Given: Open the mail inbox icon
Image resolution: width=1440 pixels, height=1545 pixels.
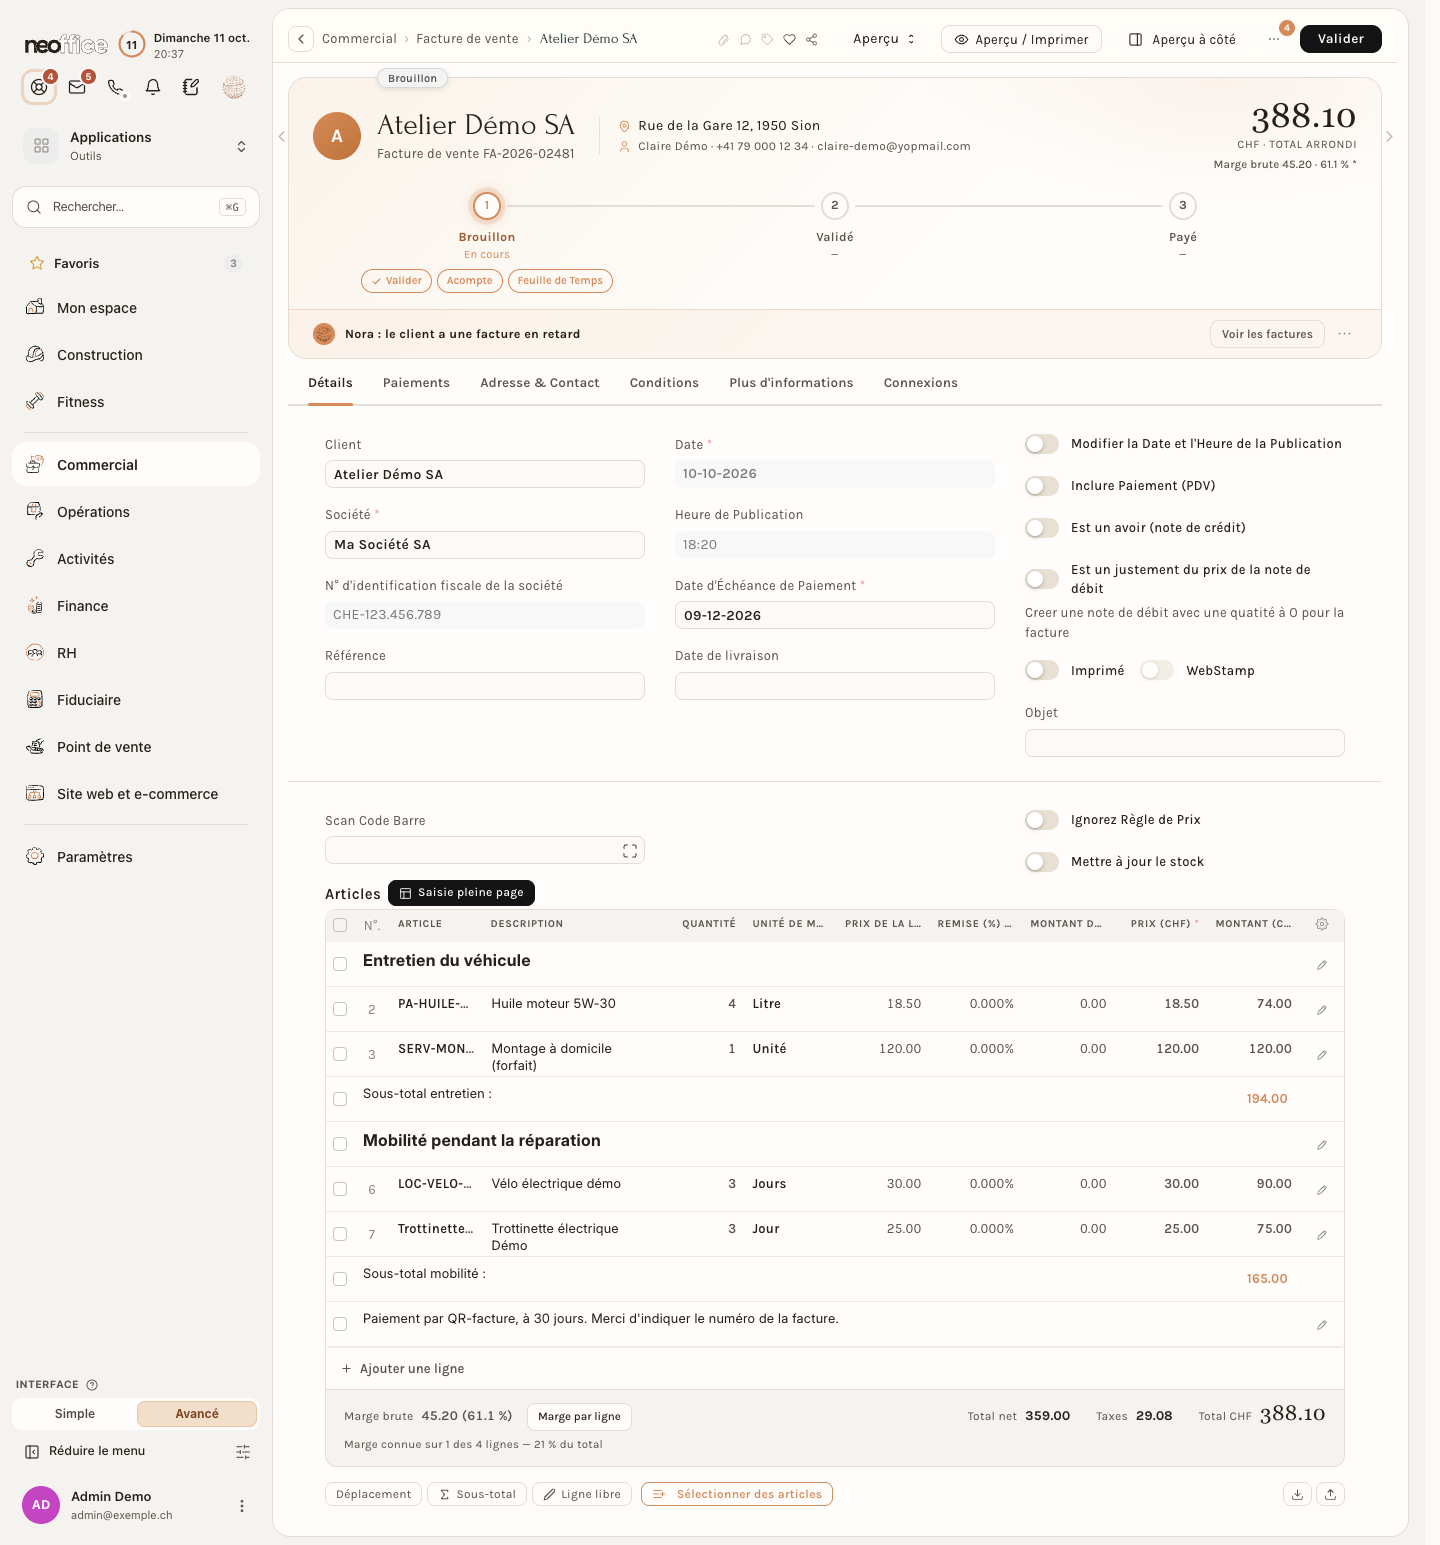Looking at the screenshot, I should 77,87.
